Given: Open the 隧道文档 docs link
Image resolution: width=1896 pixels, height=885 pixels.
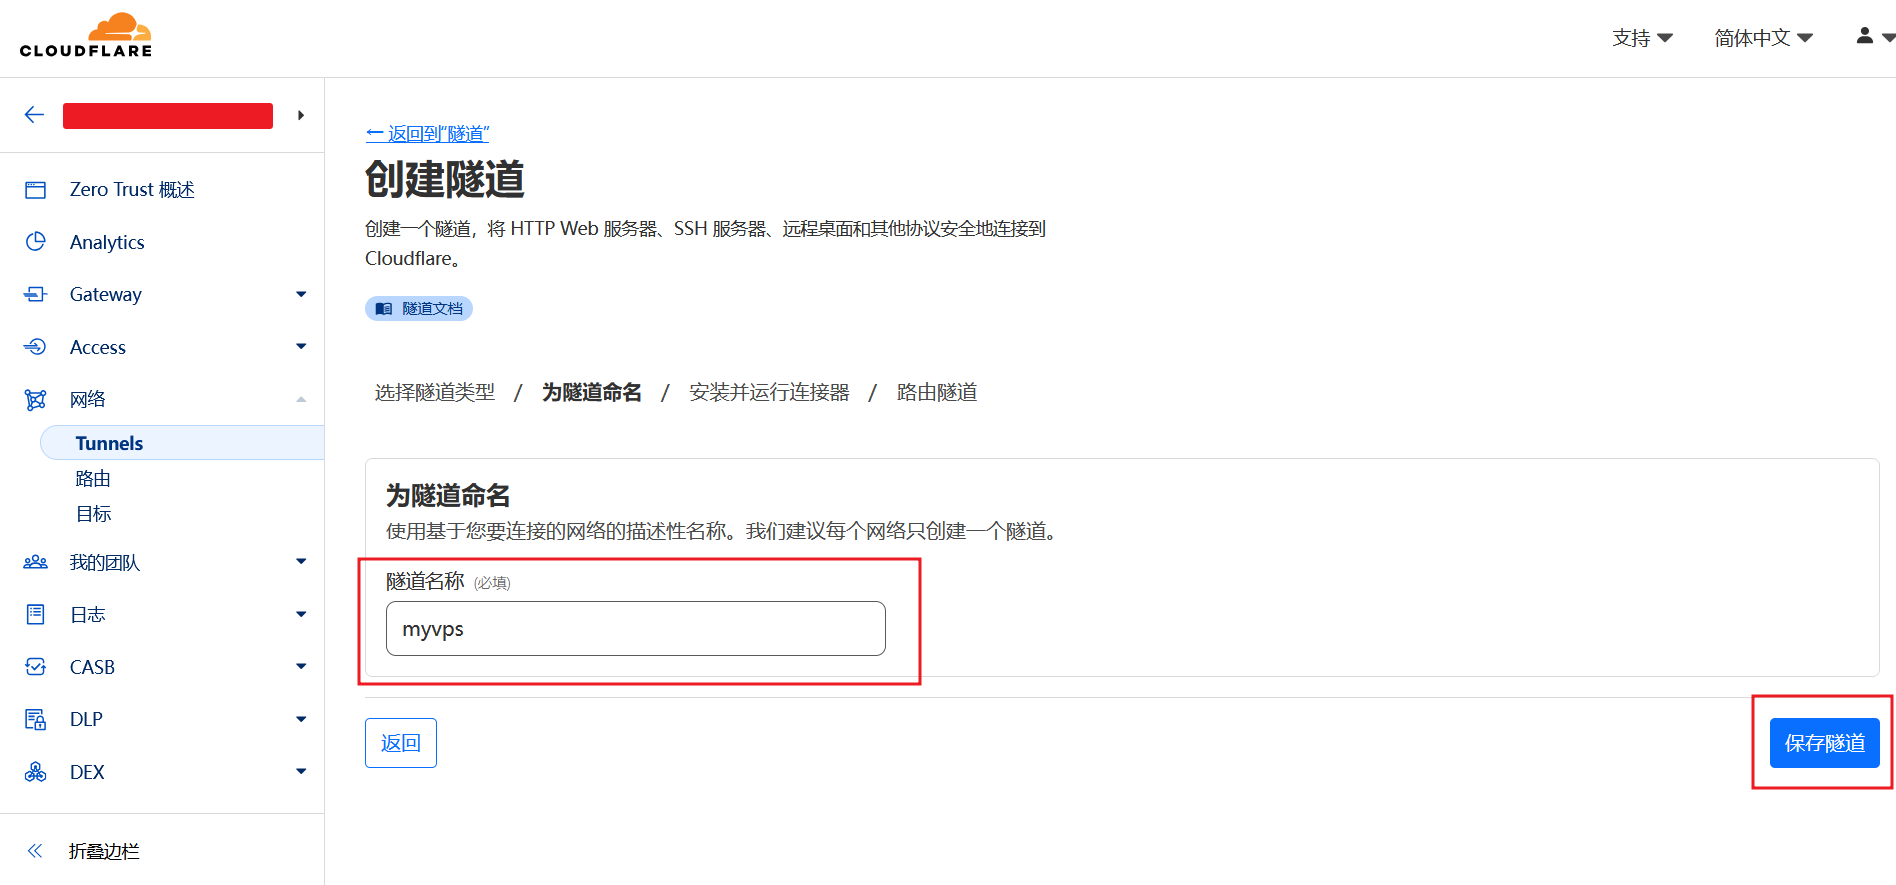Looking at the screenshot, I should 419,309.
